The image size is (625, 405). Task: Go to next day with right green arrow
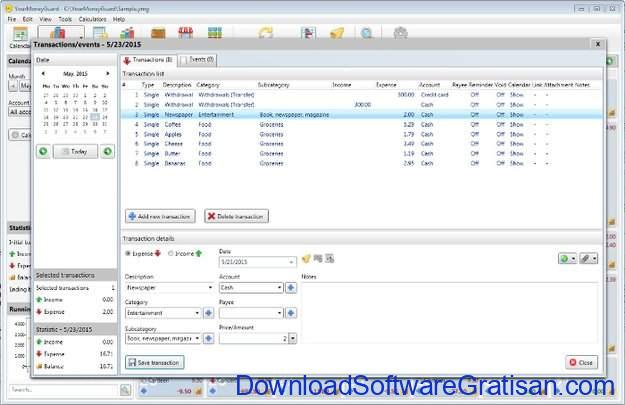(107, 151)
